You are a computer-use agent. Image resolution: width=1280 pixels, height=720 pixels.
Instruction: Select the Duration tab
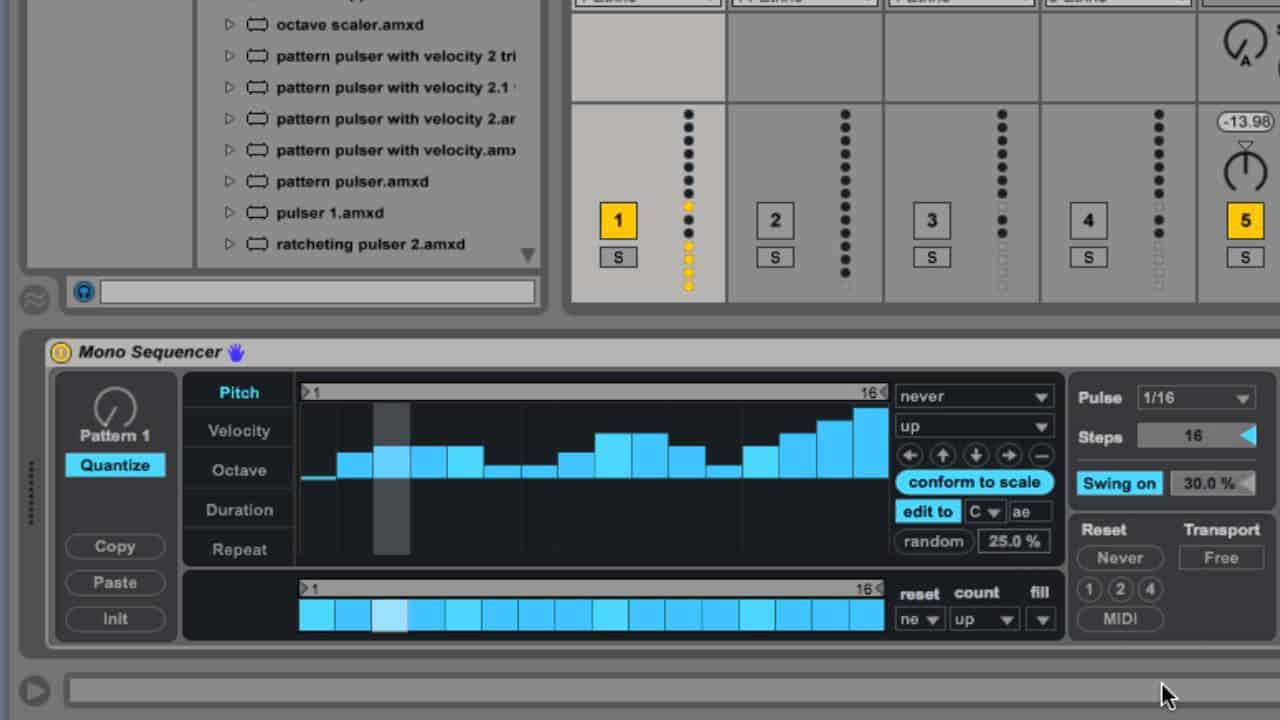pyautogui.click(x=239, y=510)
